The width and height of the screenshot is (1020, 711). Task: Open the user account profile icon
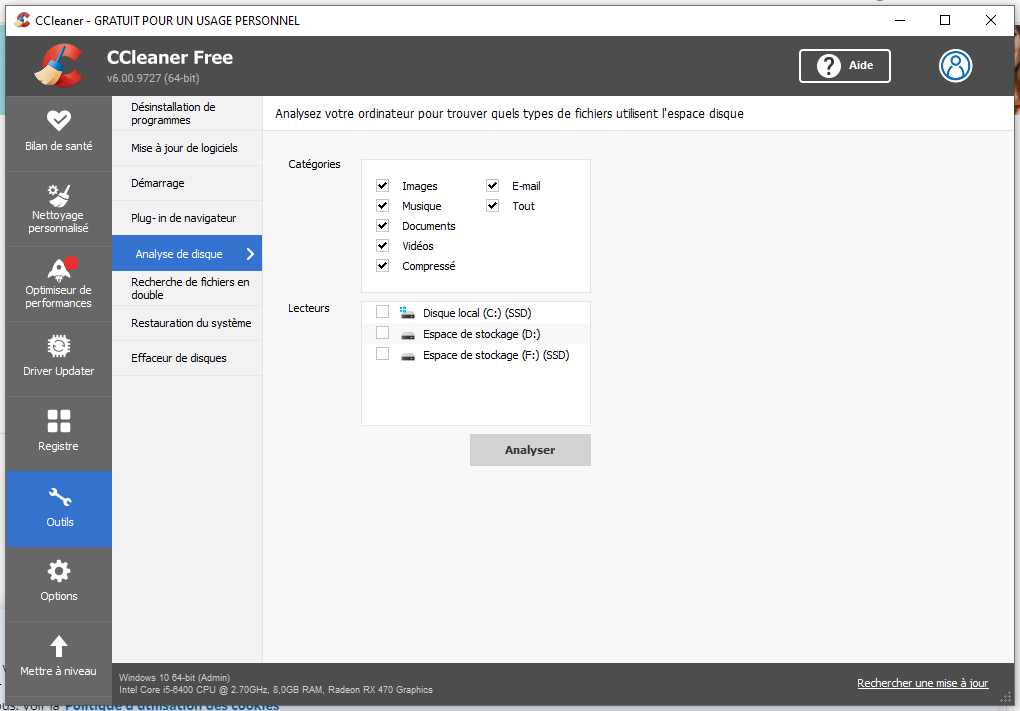[x=956, y=66]
